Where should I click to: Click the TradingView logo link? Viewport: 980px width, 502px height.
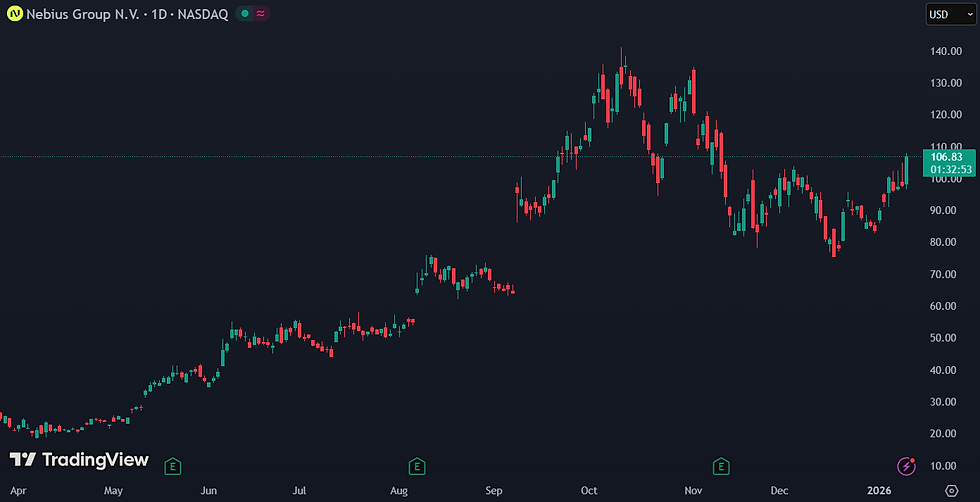click(79, 460)
